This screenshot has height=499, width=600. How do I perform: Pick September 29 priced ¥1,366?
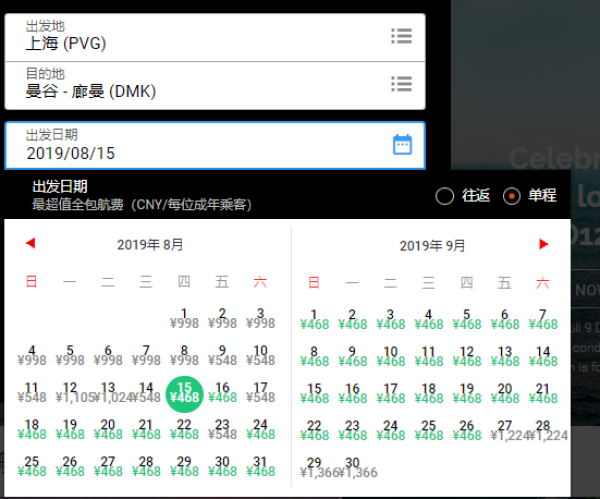coord(318,468)
